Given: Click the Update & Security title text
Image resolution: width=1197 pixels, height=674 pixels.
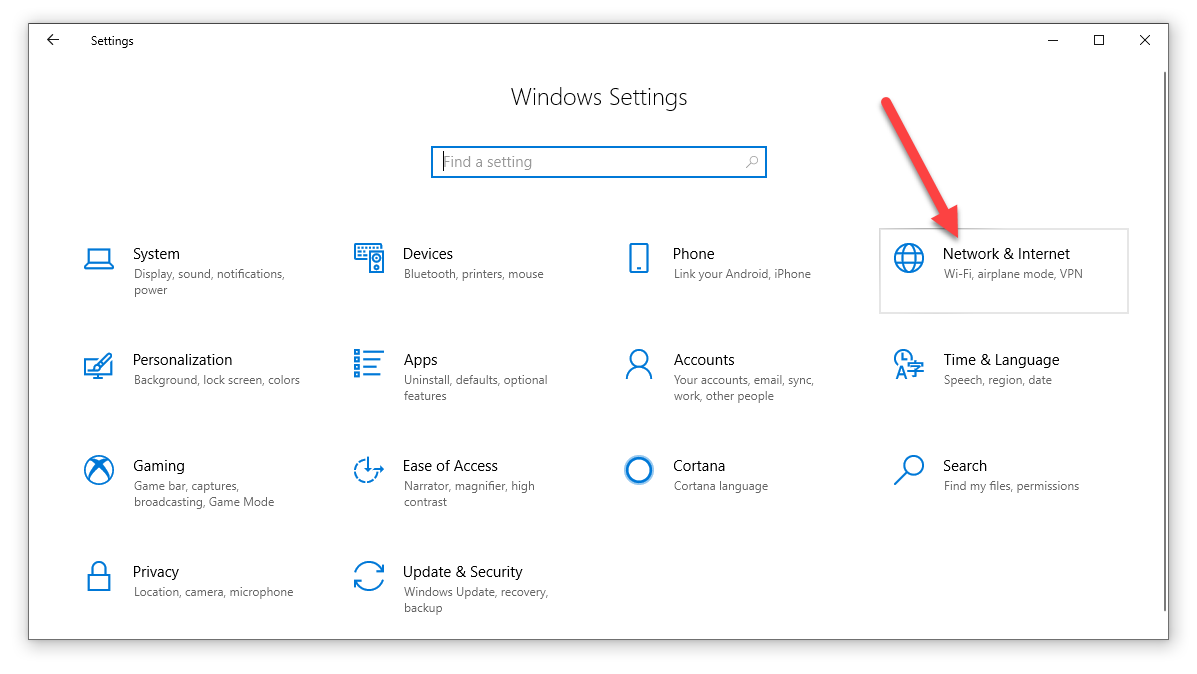Looking at the screenshot, I should (462, 572).
